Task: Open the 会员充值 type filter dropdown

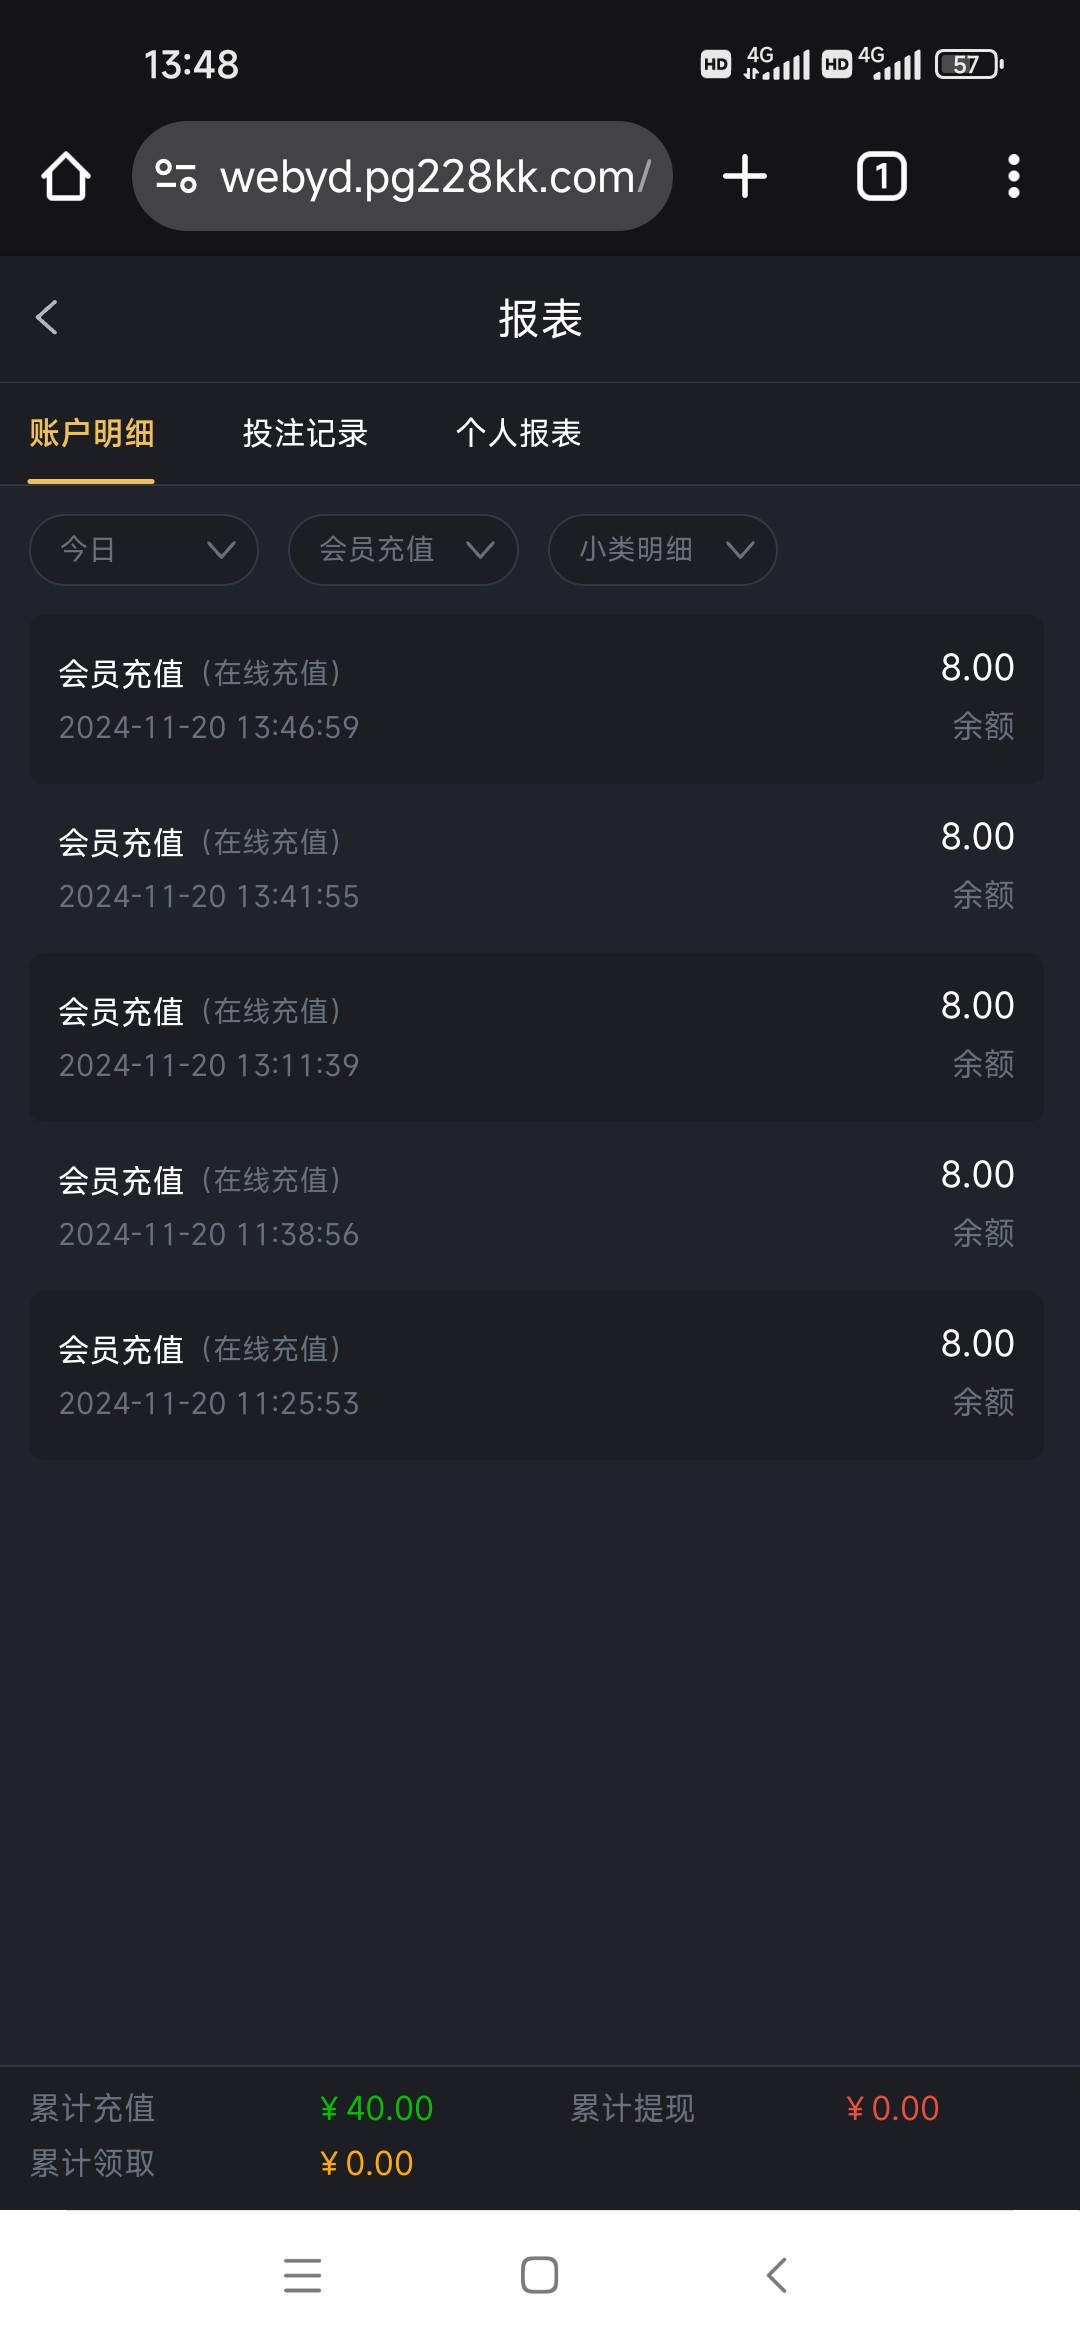Action: coord(403,550)
